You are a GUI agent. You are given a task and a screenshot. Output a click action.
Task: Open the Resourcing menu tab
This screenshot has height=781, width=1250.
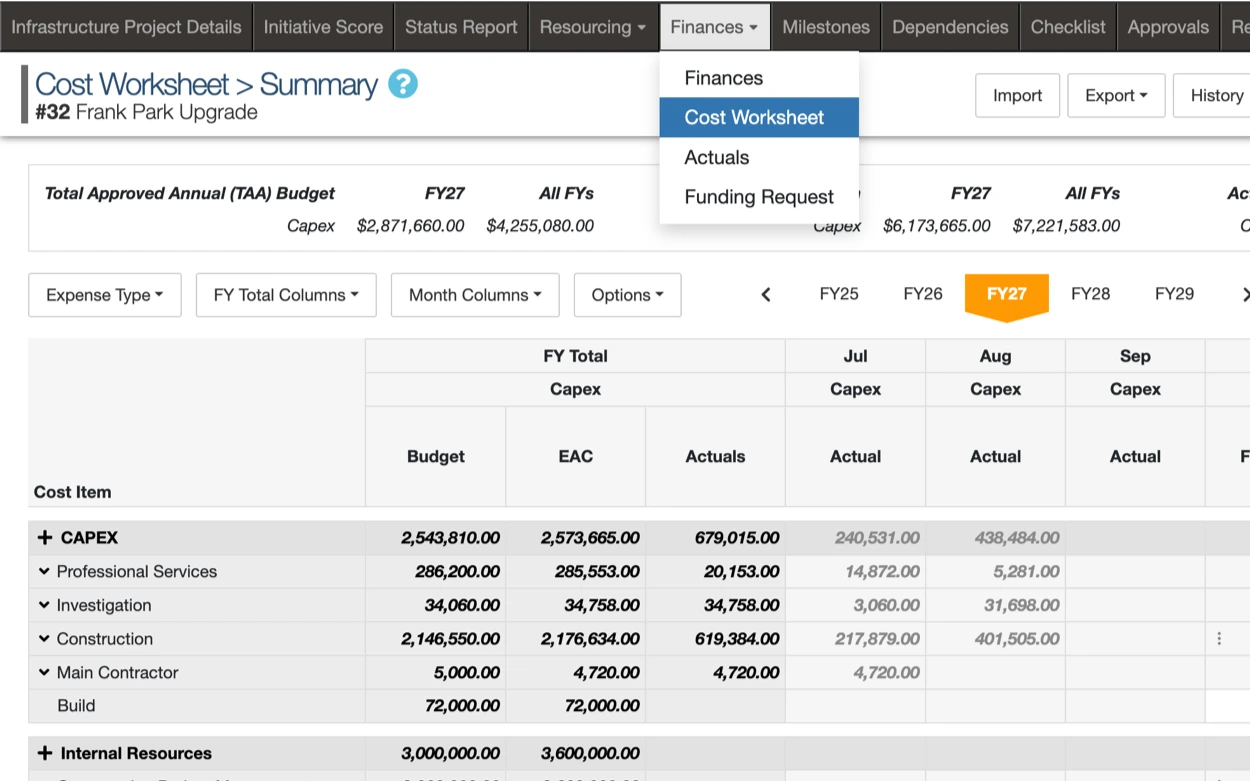coord(593,27)
